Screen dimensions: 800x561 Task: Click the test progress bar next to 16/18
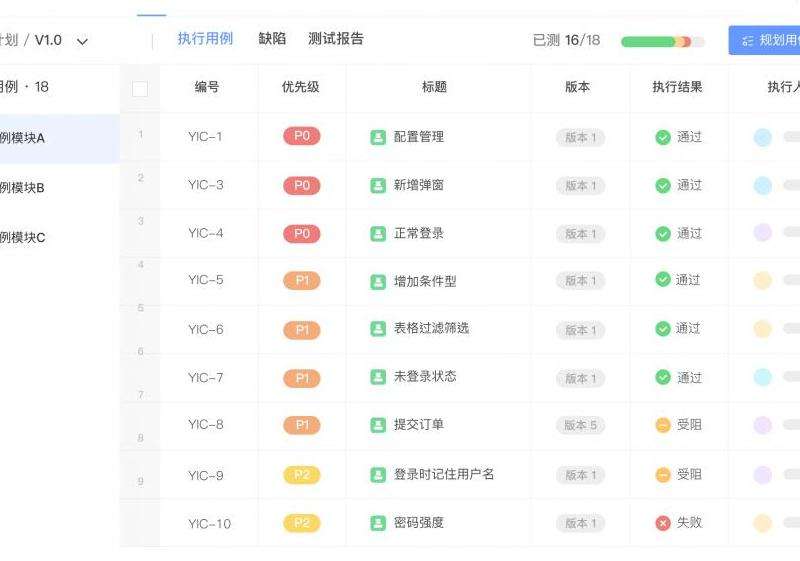click(663, 42)
